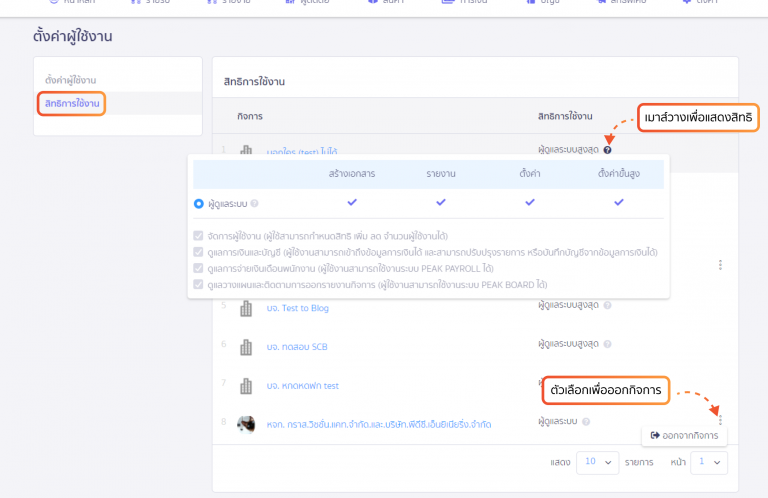This screenshot has width=768, height=498.
Task: Toggle ดูแลการเงินและบัญชี checkbox
Action: point(199,253)
